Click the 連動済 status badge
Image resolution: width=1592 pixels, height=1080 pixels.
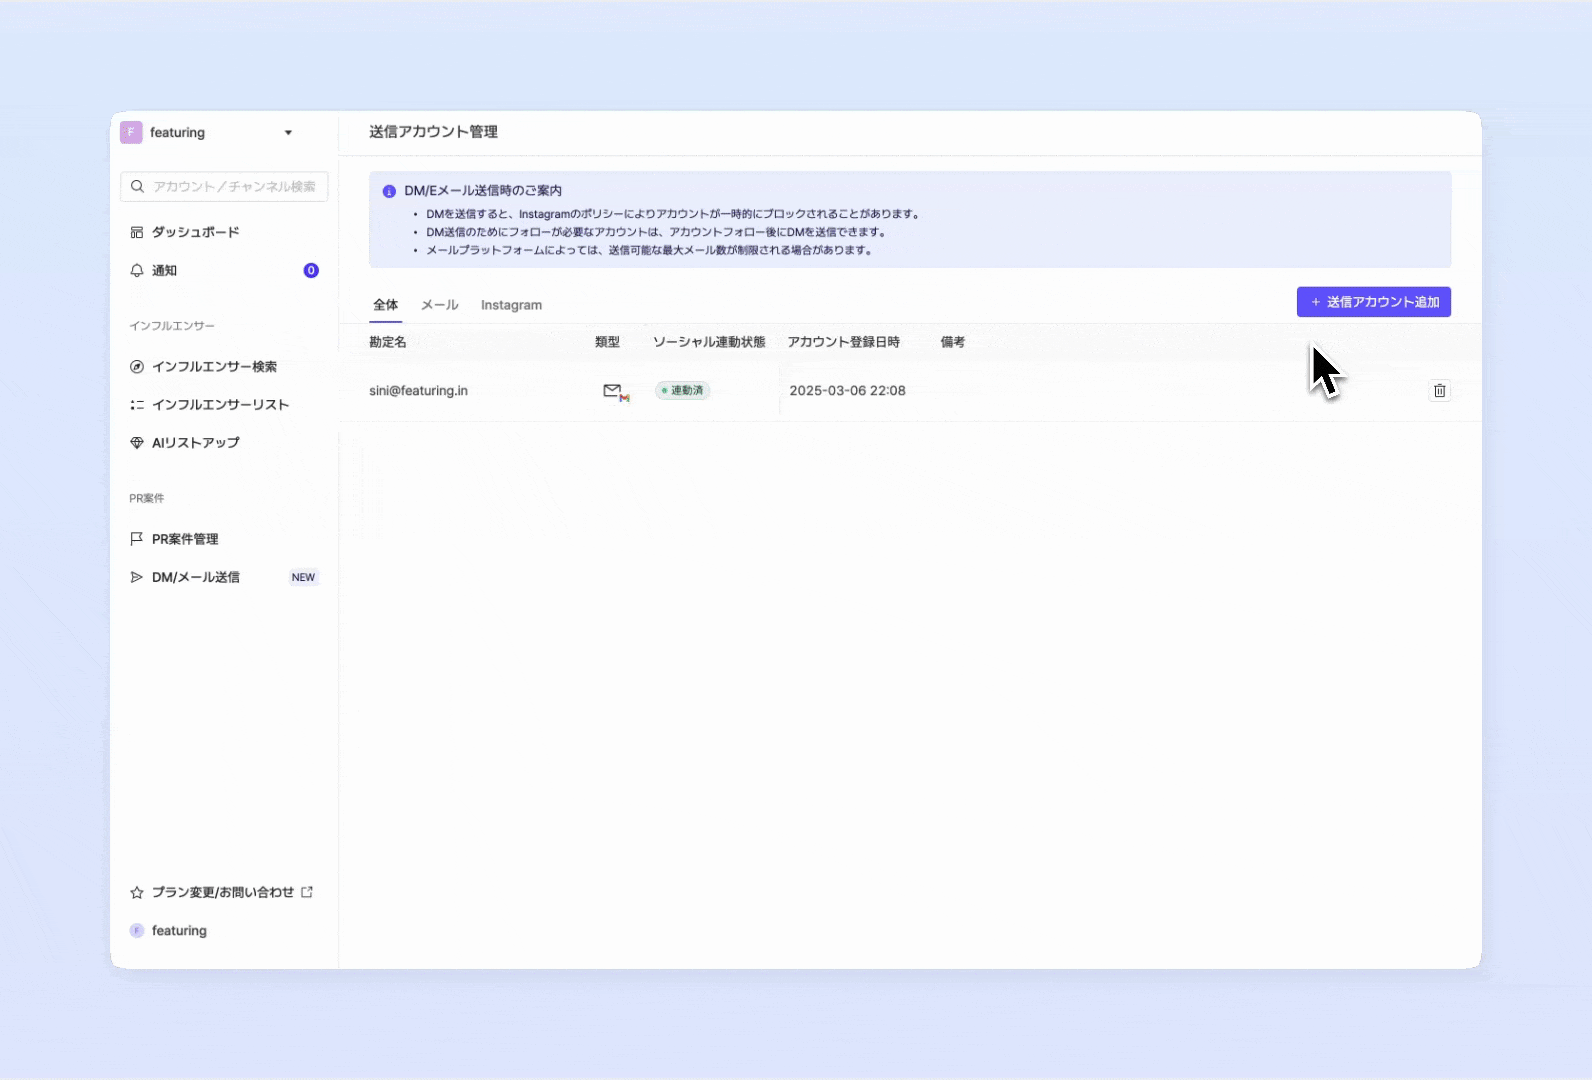pos(683,391)
